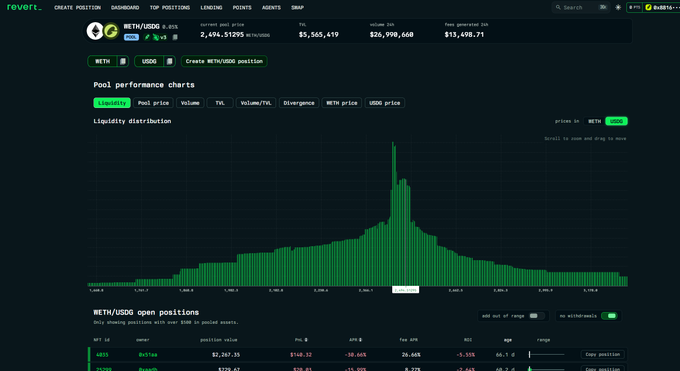The width and height of the screenshot is (680, 371).
Task: Switch to Divergence chart
Action: [x=299, y=103]
